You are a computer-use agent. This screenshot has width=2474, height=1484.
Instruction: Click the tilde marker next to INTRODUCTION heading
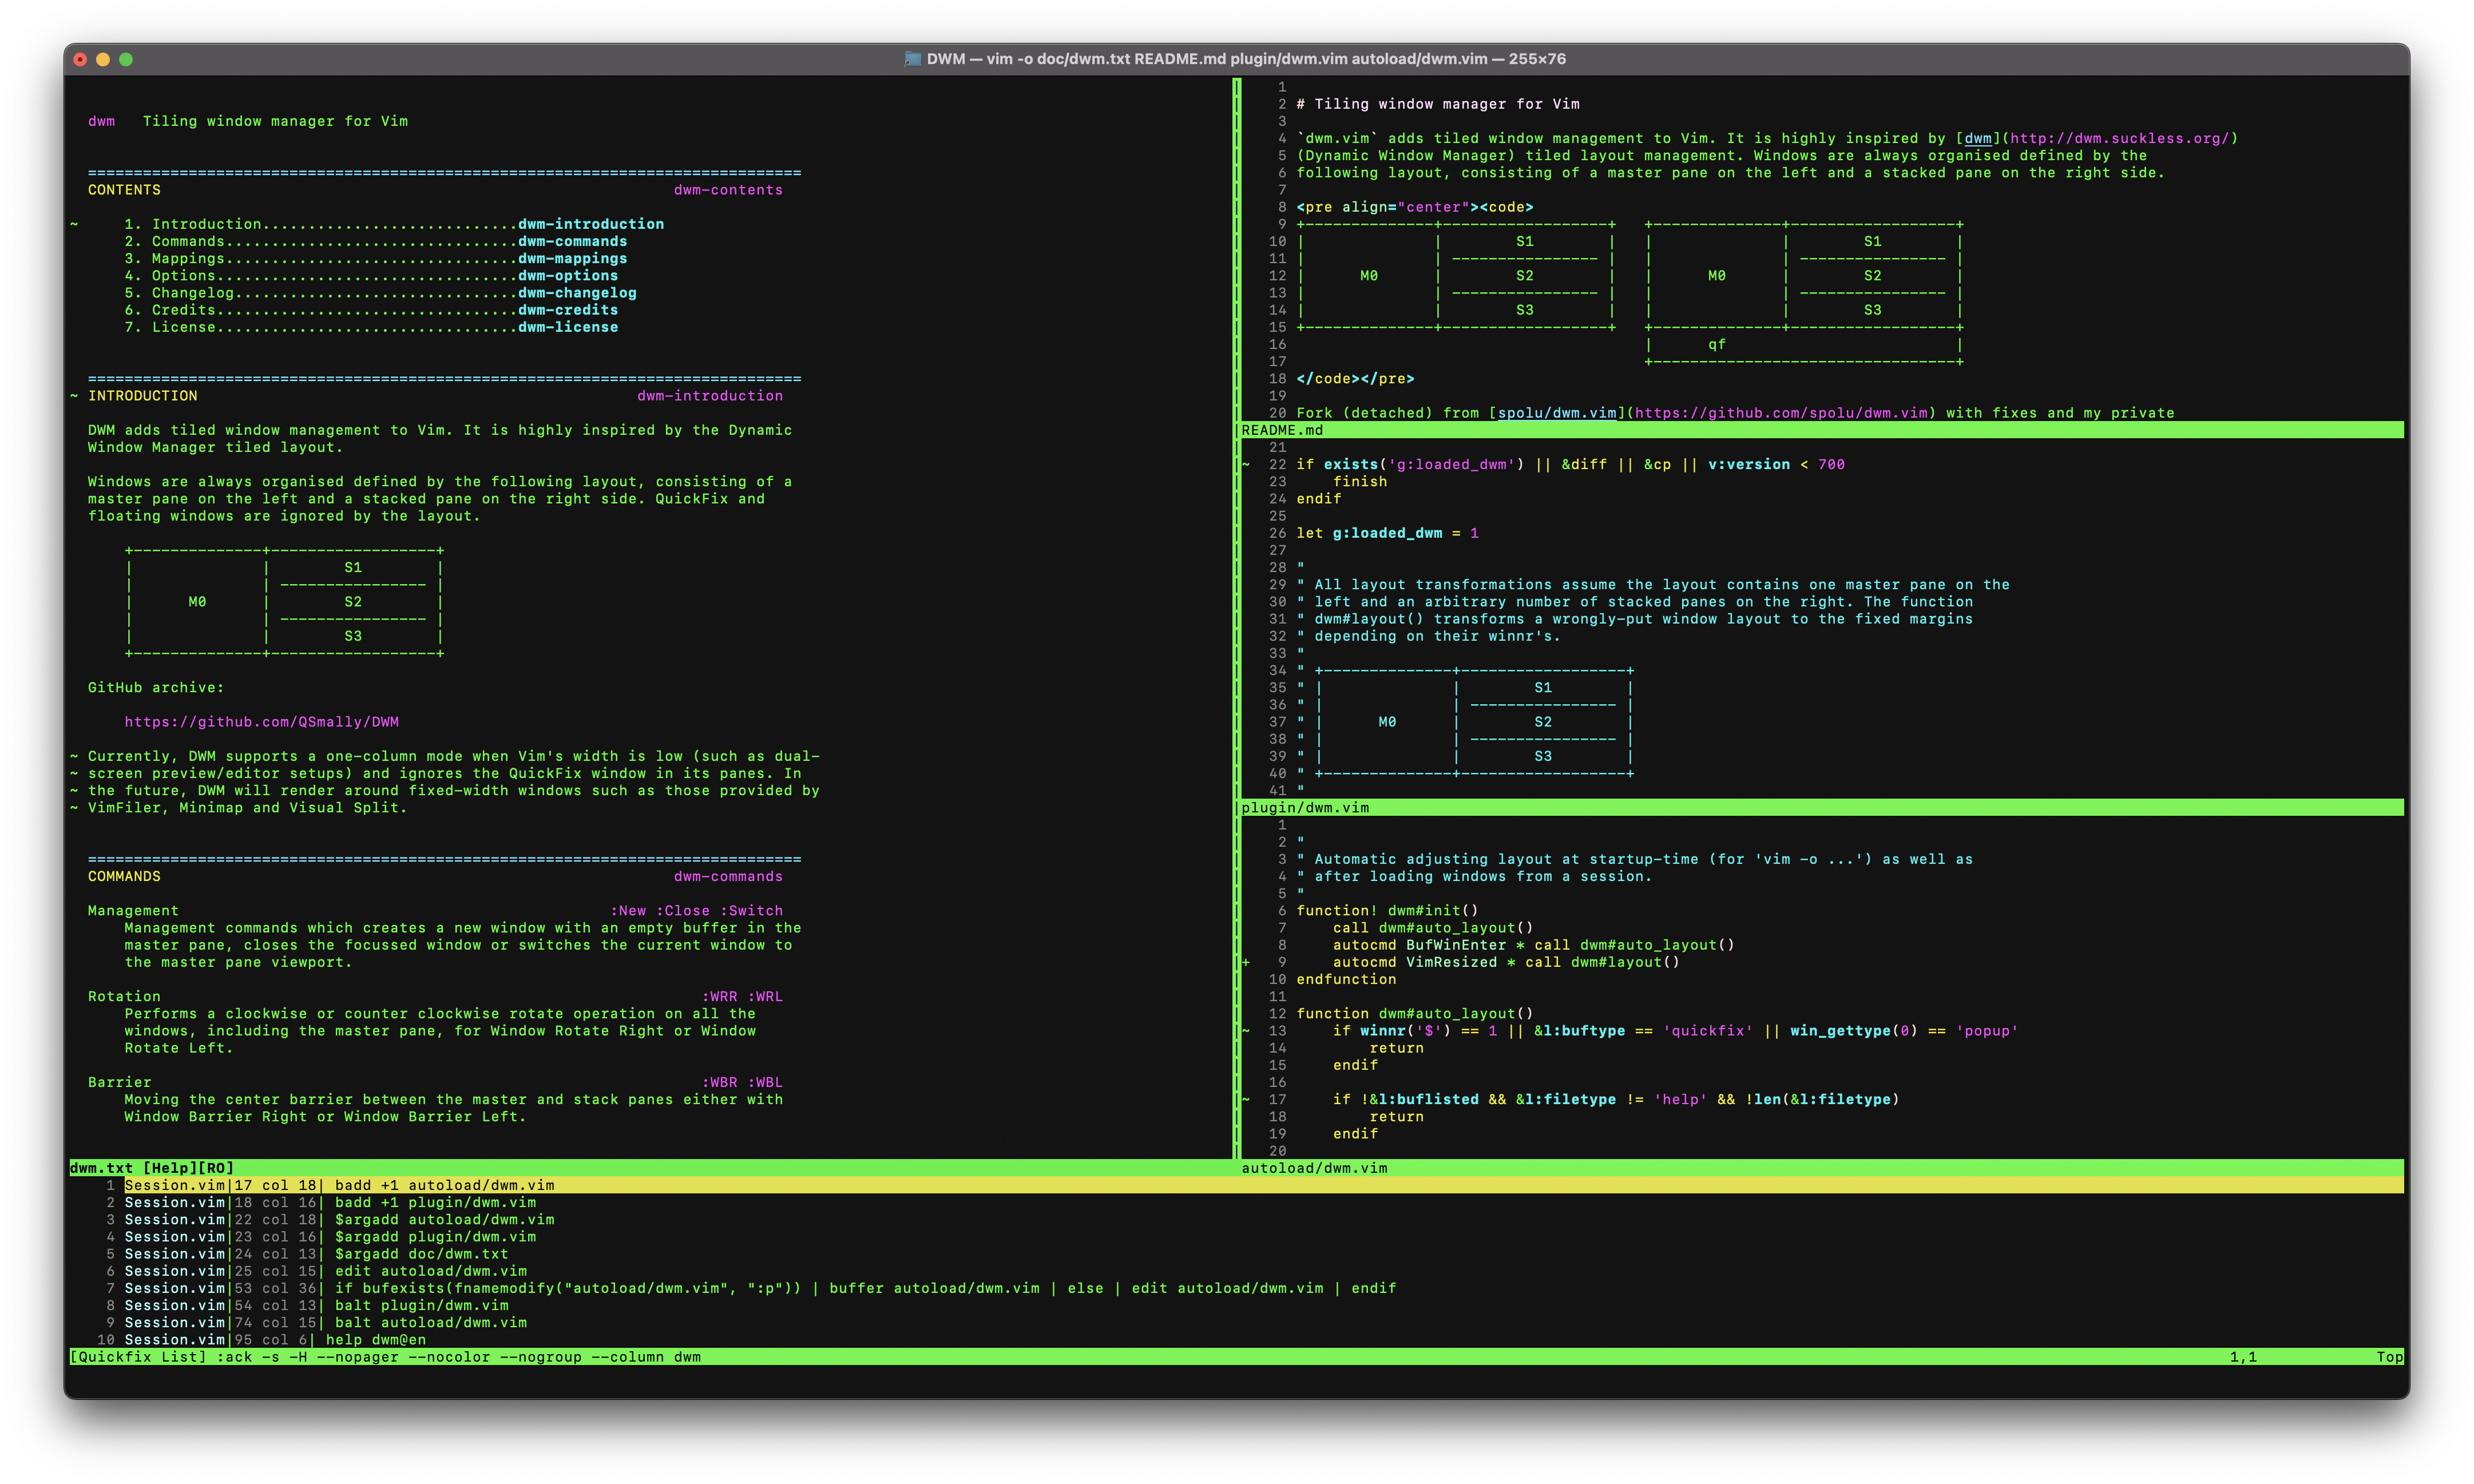[74, 396]
